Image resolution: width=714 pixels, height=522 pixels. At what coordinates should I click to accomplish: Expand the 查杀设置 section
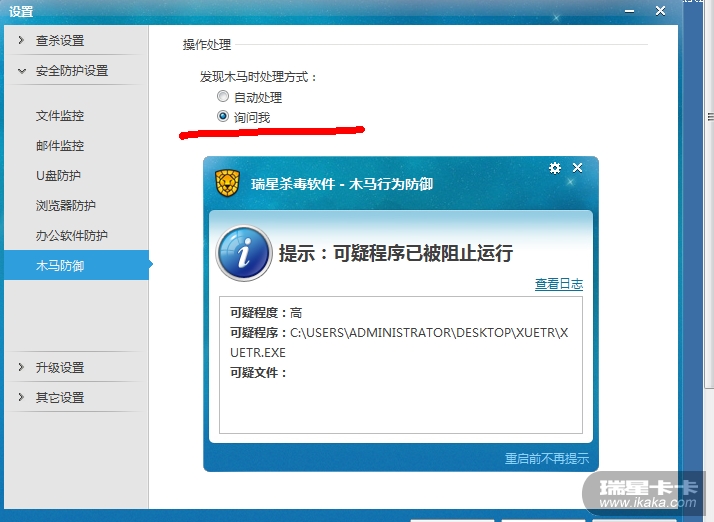pyautogui.click(x=75, y=41)
